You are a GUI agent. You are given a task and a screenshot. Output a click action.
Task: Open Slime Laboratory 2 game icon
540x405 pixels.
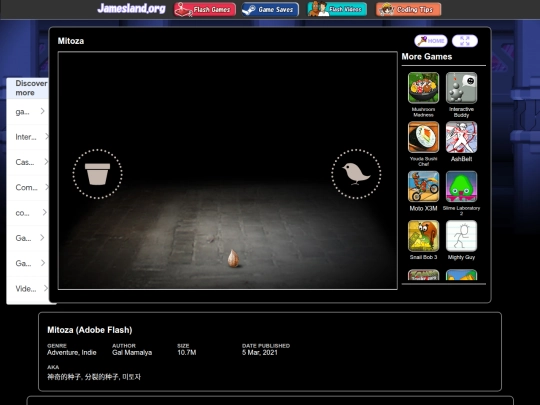[461, 186]
